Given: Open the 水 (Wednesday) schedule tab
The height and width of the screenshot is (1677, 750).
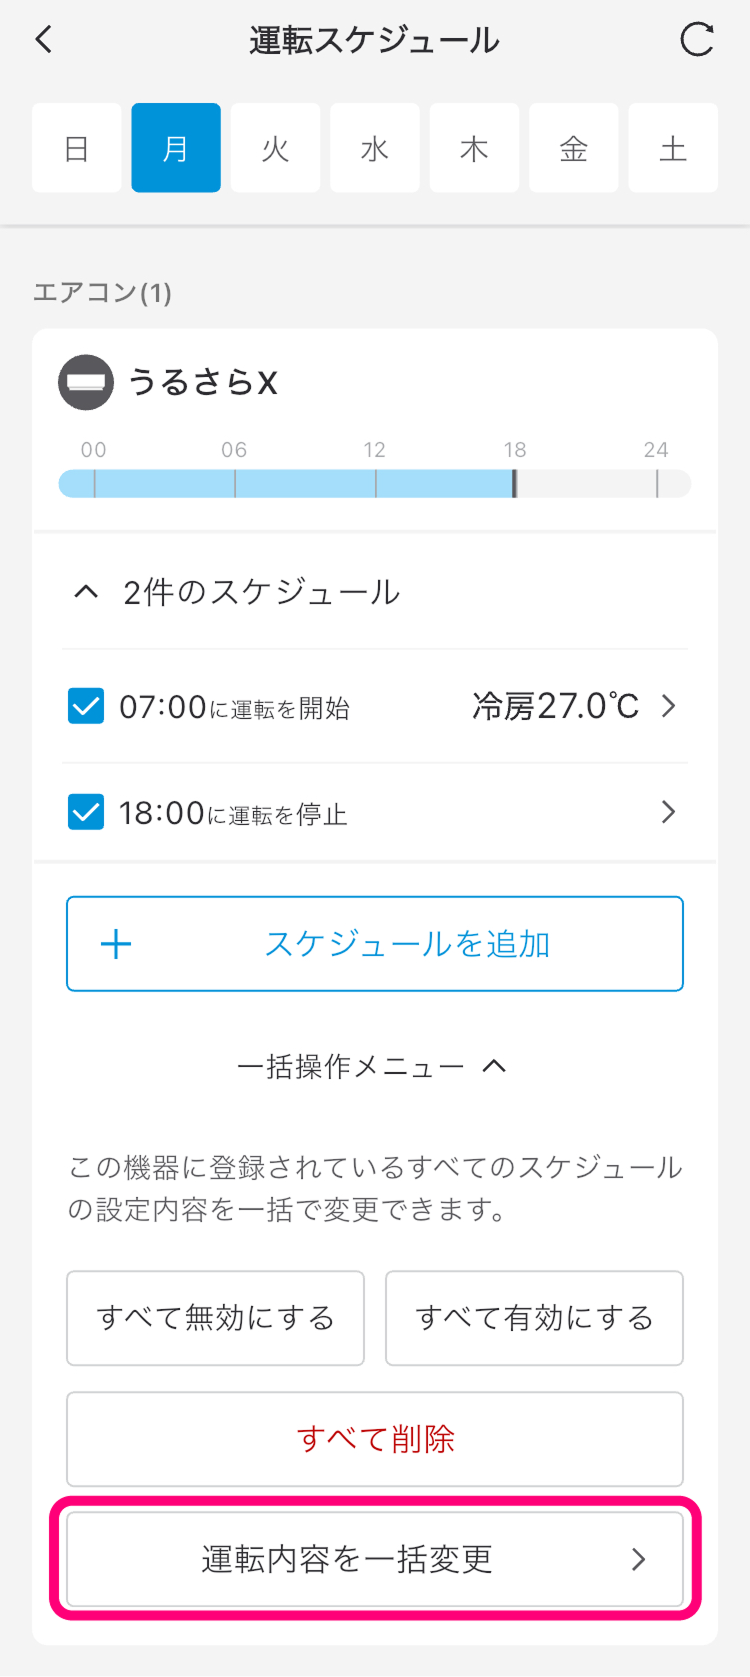Looking at the screenshot, I should click(x=374, y=148).
